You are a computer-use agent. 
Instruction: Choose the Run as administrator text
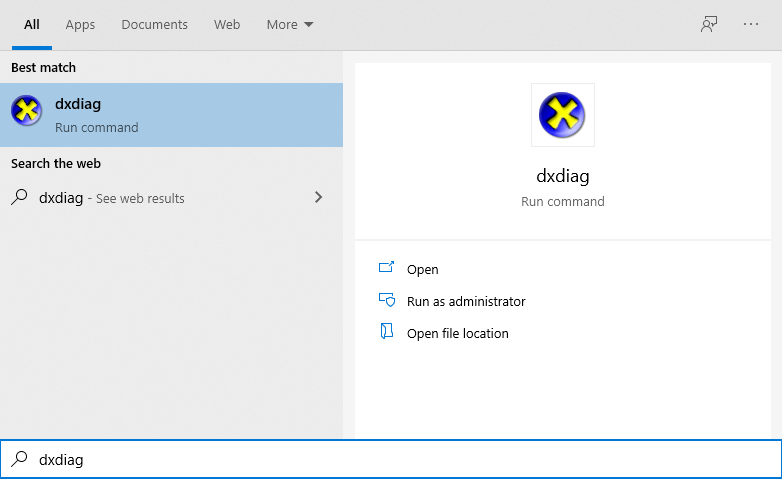[466, 301]
